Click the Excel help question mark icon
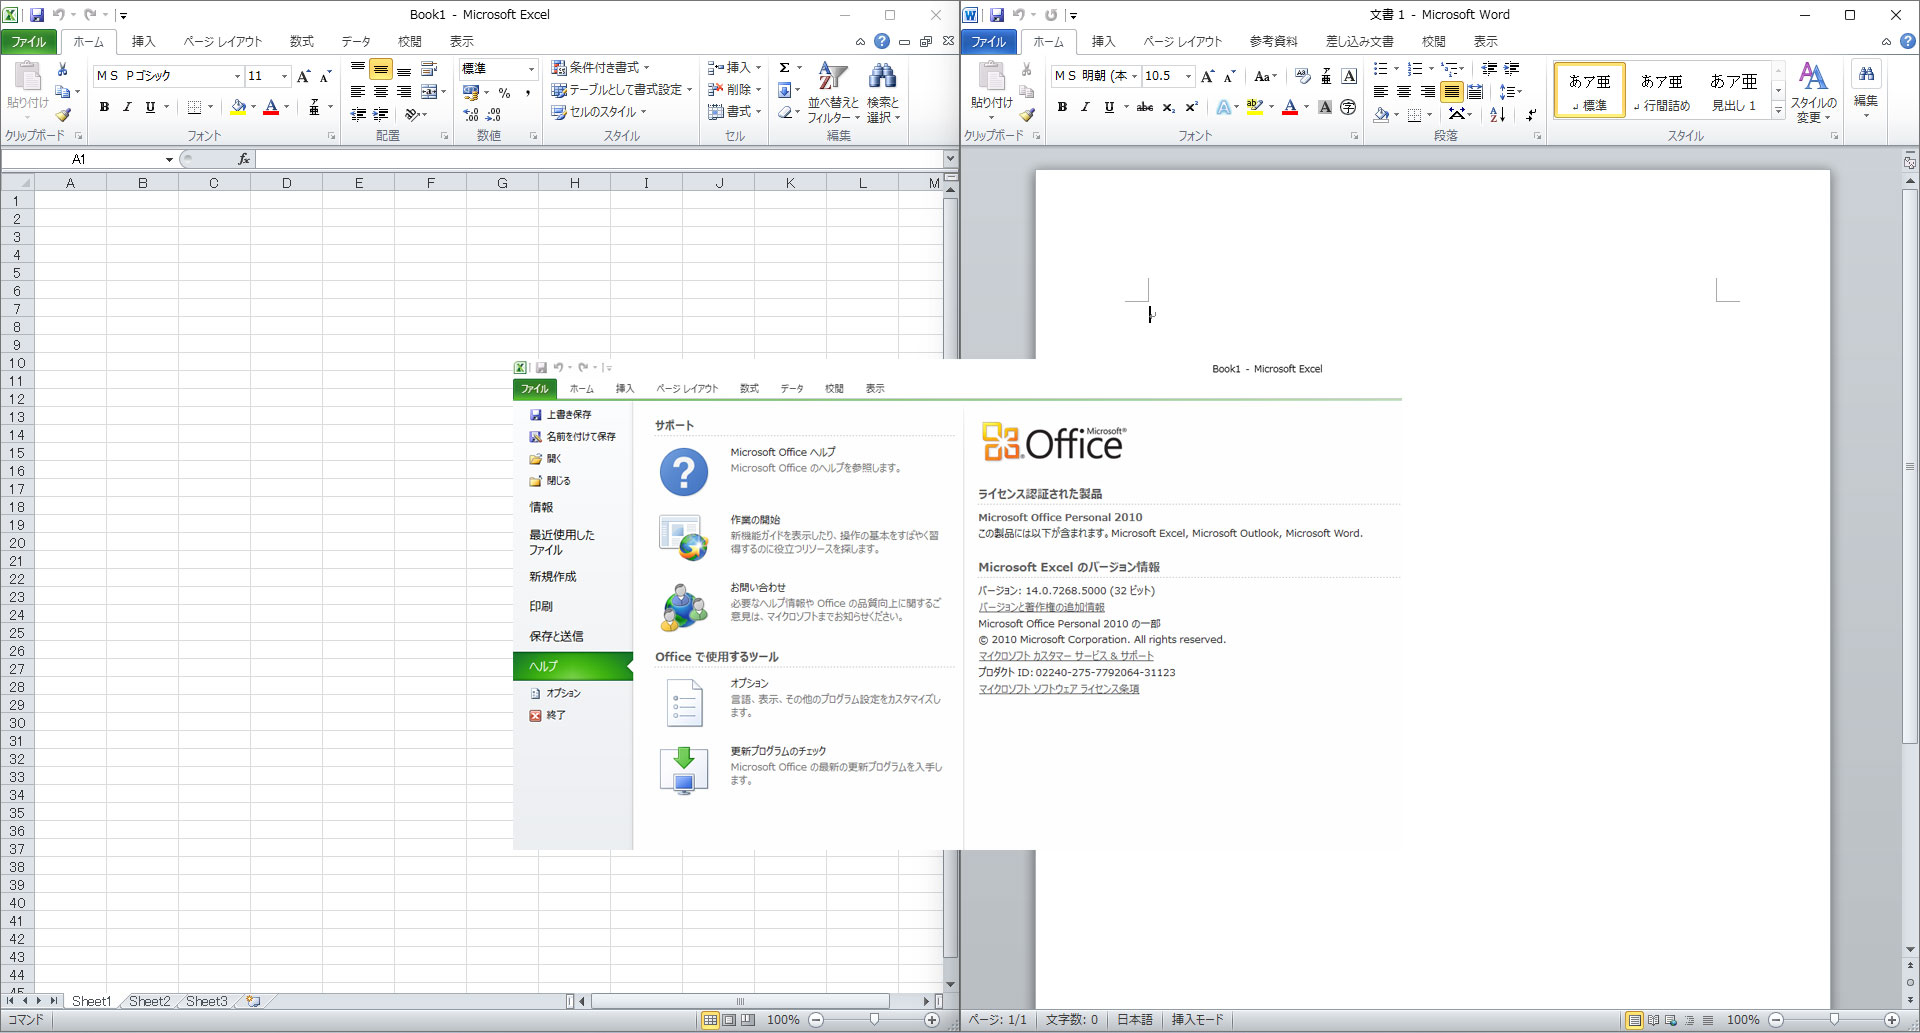Image resolution: width=1920 pixels, height=1033 pixels. coord(881,41)
